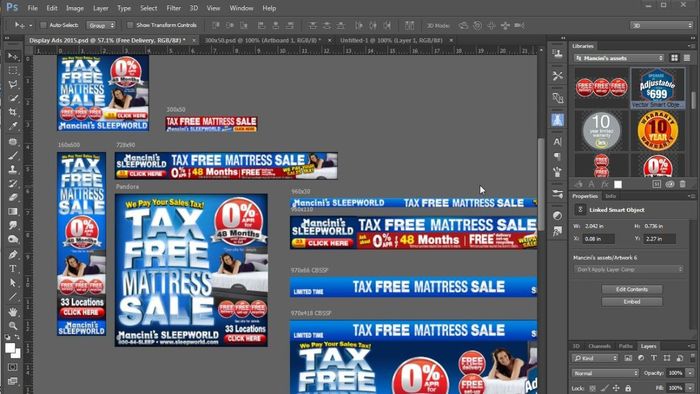Change screen mode icon

point(12,381)
